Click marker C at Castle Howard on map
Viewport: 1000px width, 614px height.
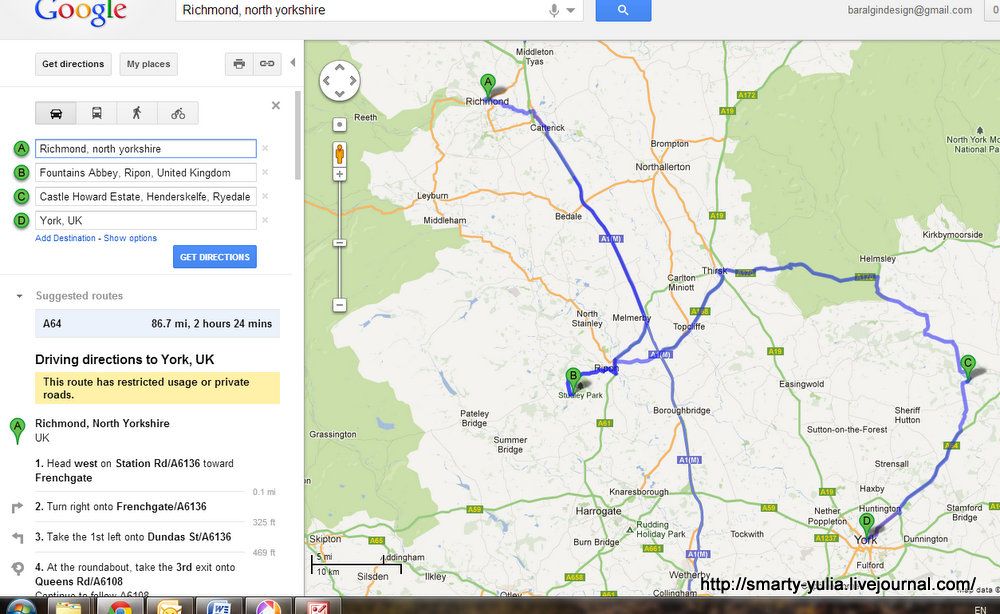click(x=967, y=367)
